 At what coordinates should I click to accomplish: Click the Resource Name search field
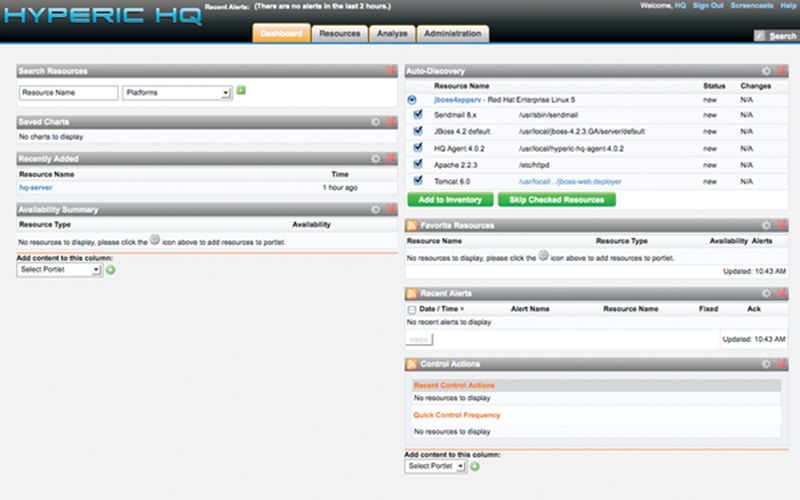[x=68, y=92]
